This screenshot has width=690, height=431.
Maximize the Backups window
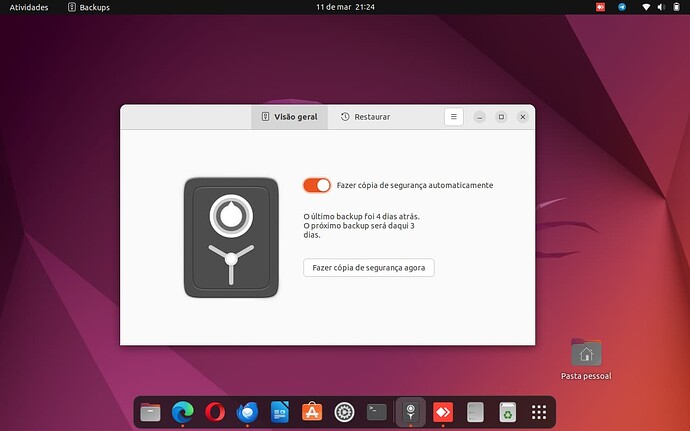click(x=501, y=117)
